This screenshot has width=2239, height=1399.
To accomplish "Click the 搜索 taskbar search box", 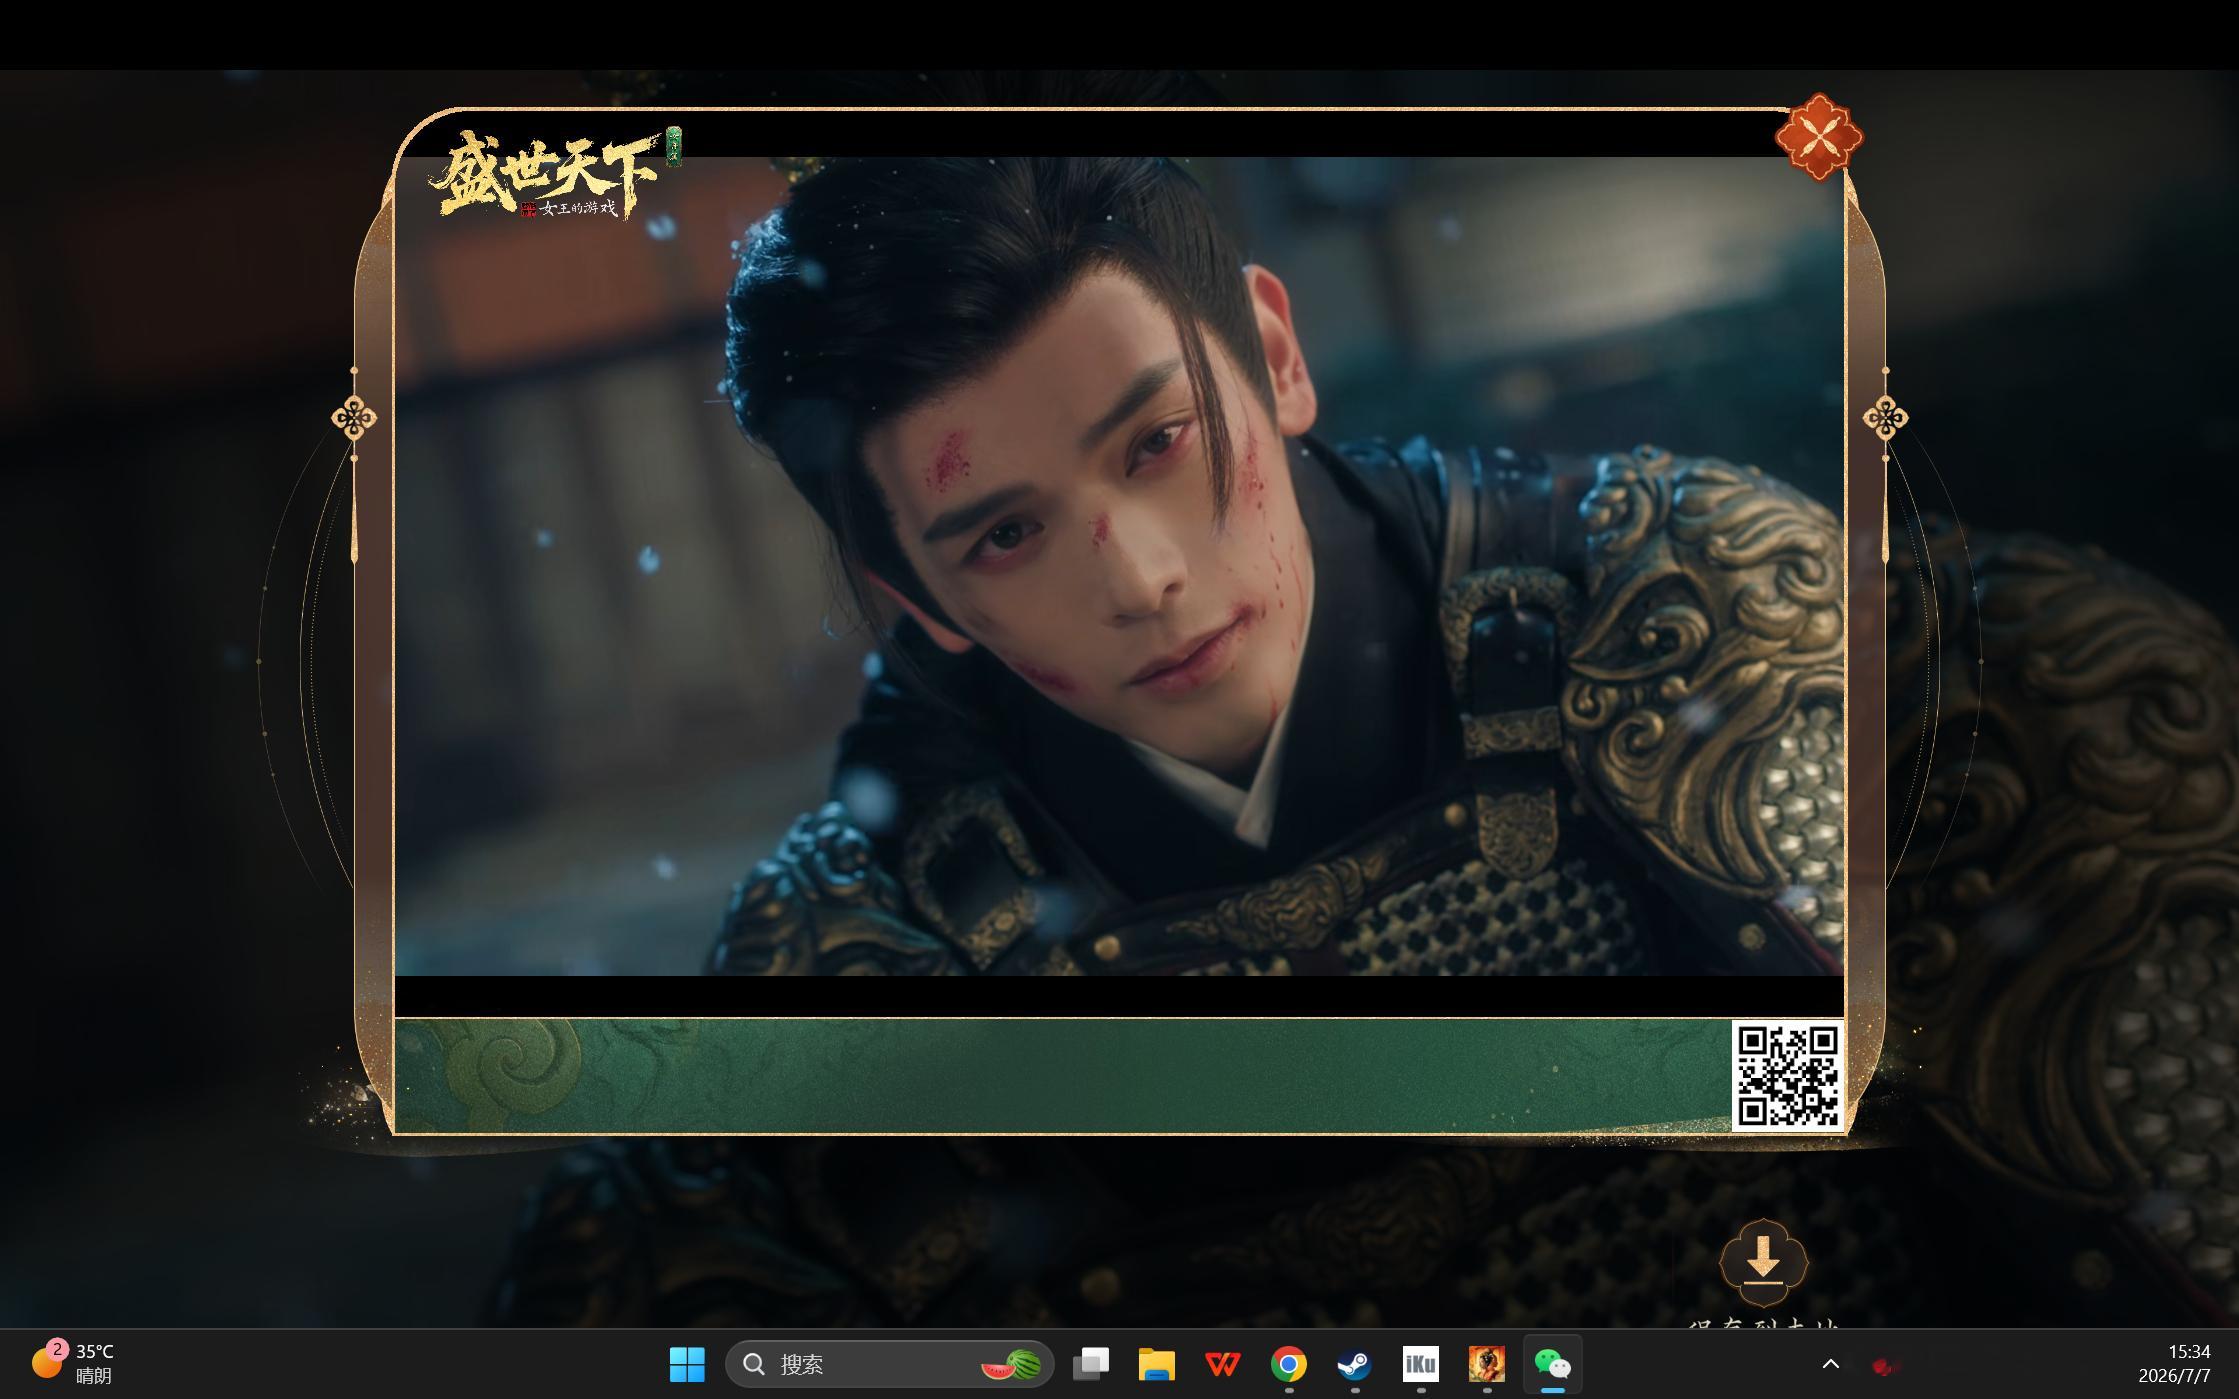I will (889, 1364).
